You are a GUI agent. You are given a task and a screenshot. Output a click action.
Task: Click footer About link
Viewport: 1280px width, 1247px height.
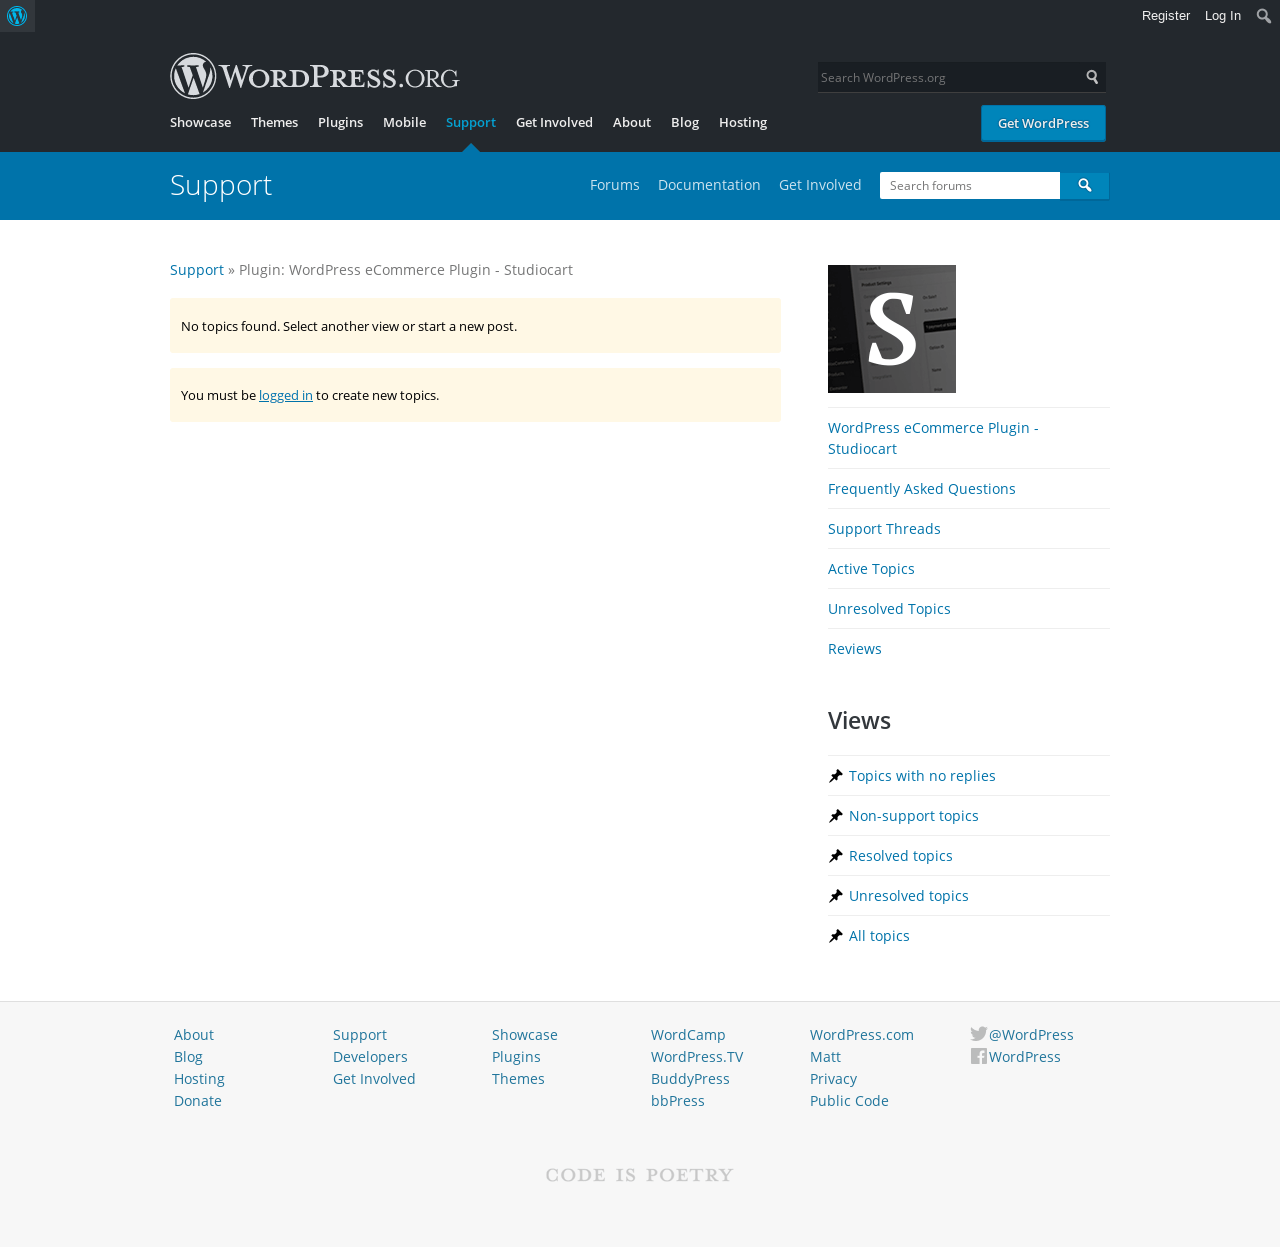(194, 1035)
